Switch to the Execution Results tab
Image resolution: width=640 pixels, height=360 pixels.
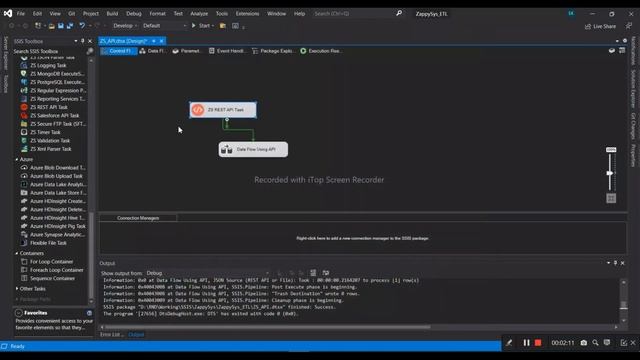point(320,51)
